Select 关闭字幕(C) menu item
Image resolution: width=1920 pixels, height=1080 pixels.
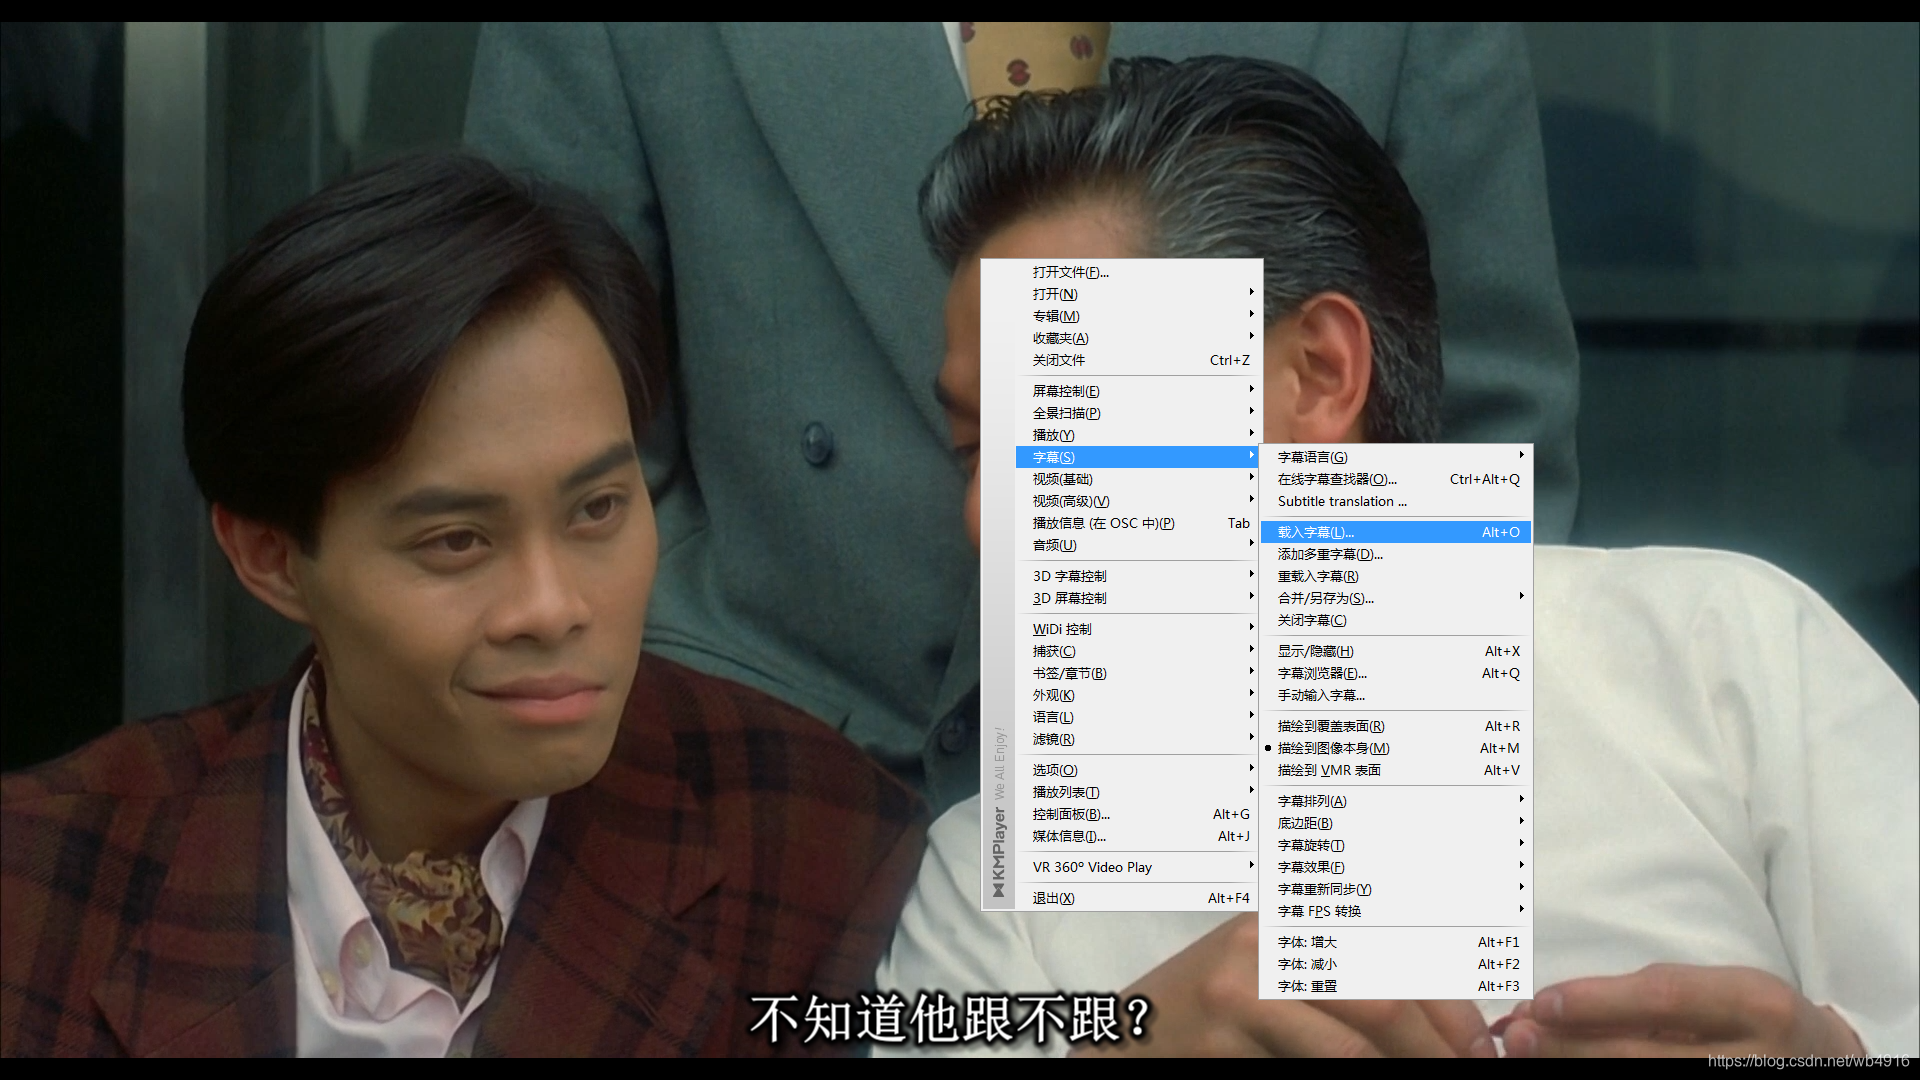[x=1311, y=620]
